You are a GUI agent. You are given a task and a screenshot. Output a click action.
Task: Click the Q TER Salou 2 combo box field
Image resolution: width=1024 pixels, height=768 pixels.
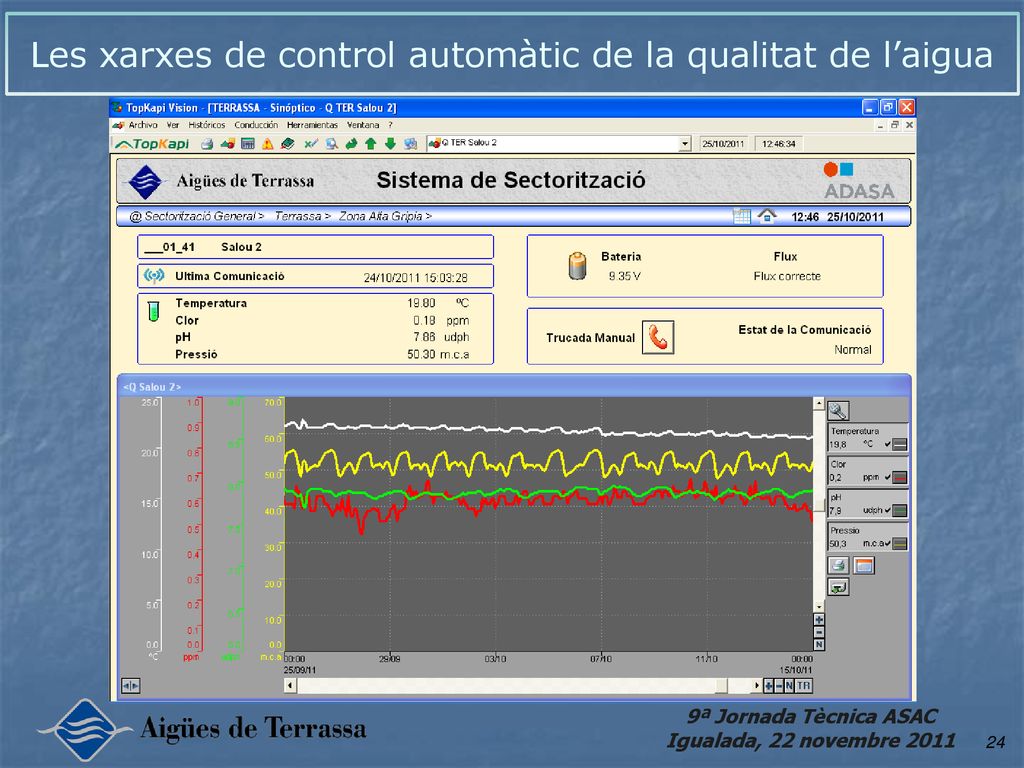click(558, 144)
